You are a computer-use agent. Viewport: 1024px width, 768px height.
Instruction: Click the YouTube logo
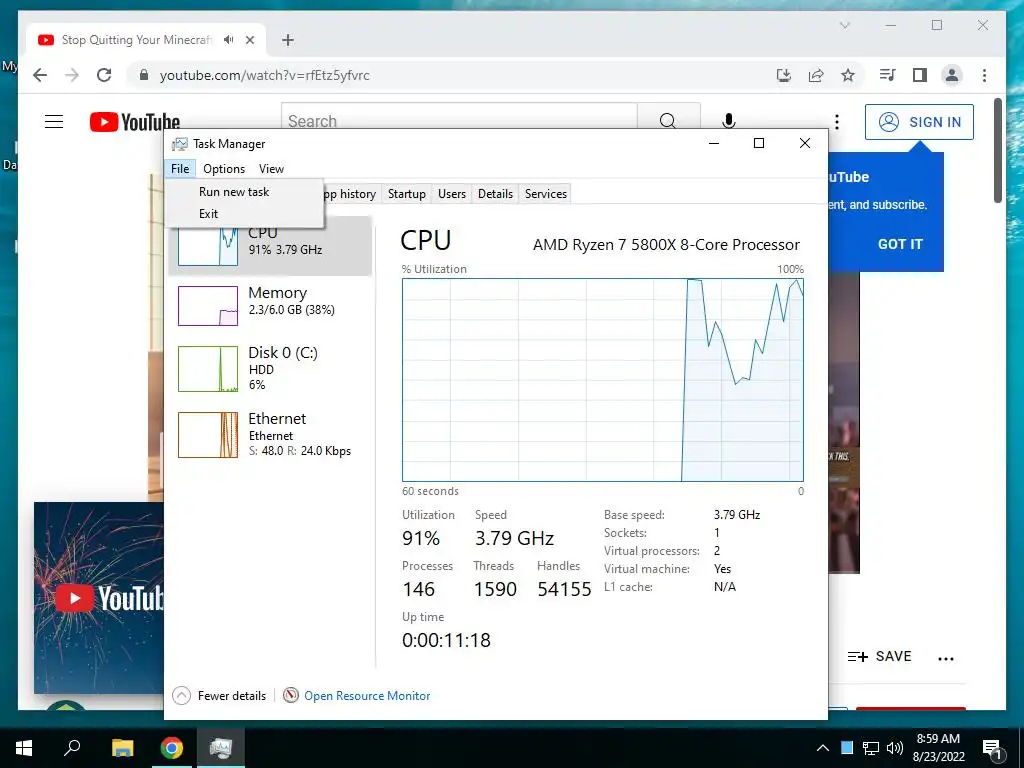[135, 121]
